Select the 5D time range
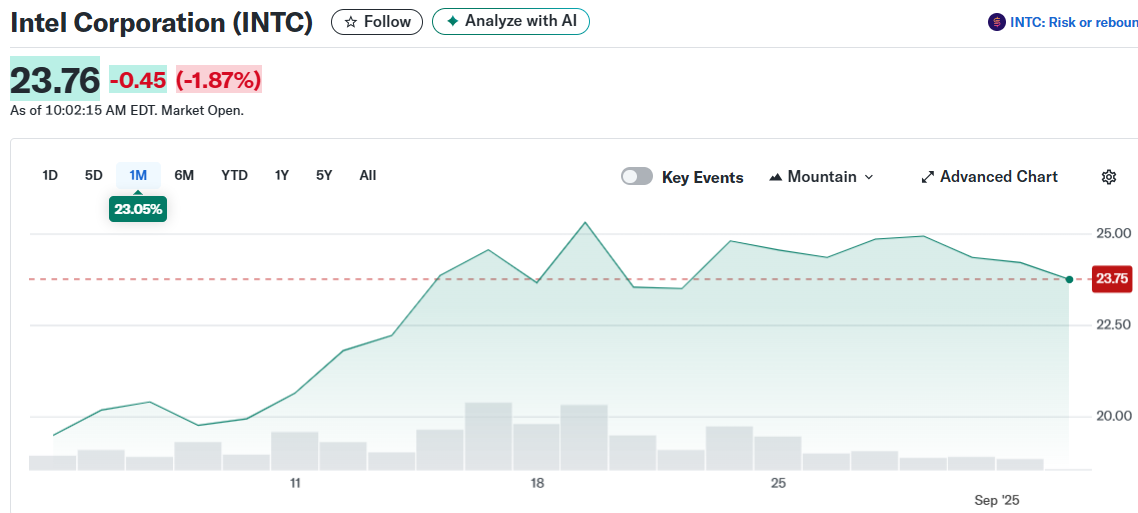1138x513 pixels. coord(94,175)
